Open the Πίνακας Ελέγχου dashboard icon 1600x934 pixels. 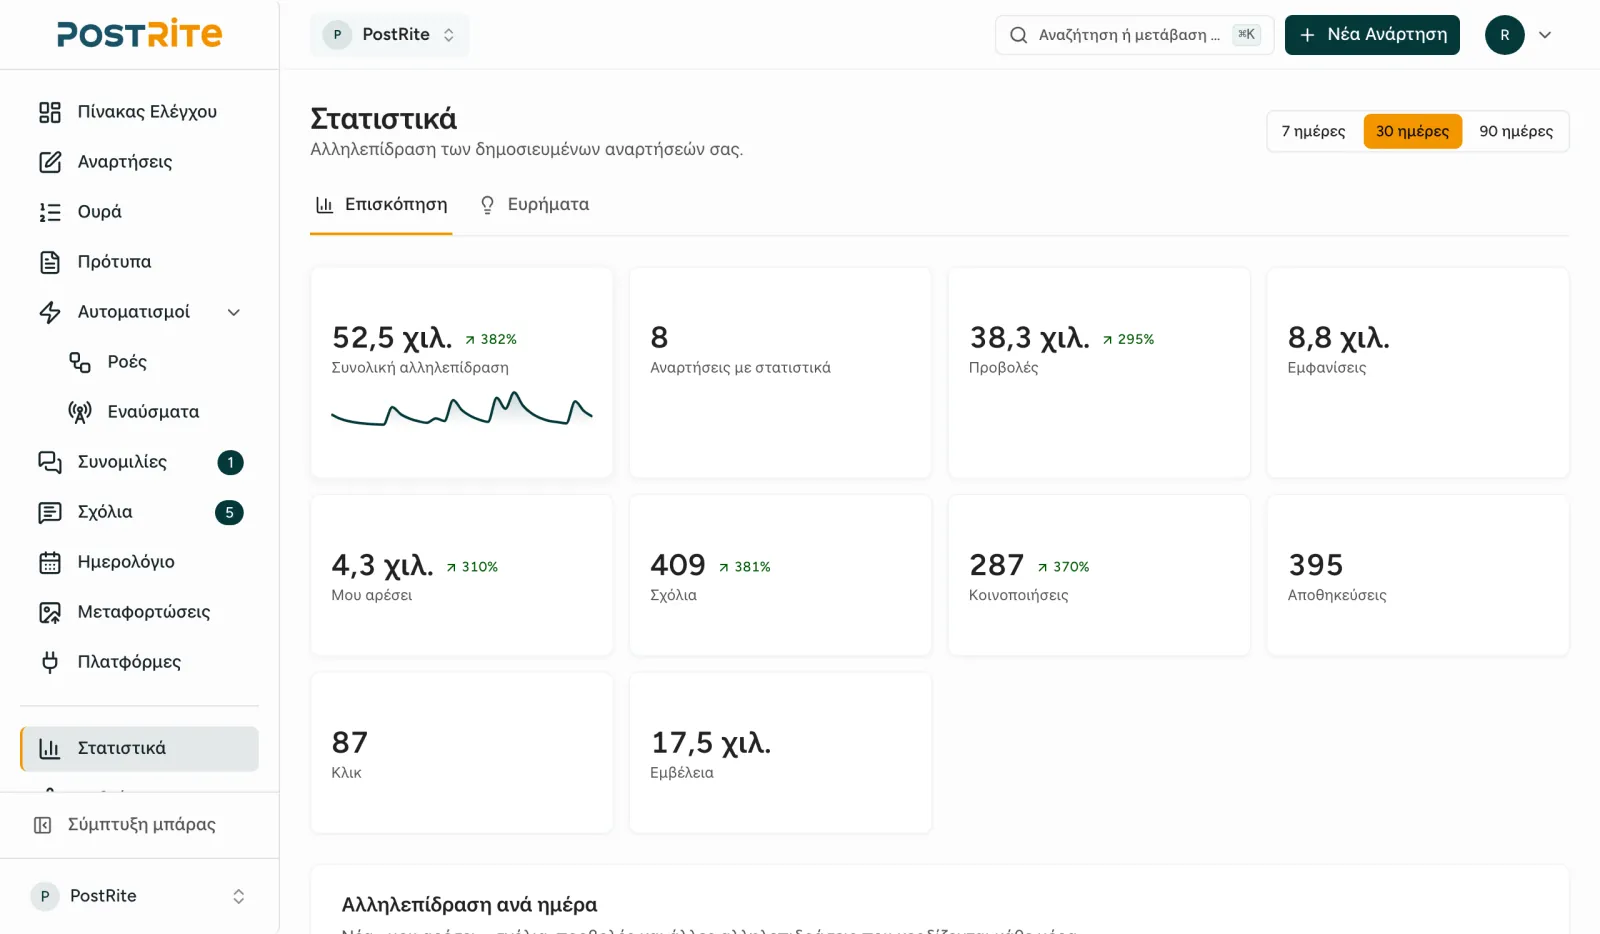coord(50,112)
